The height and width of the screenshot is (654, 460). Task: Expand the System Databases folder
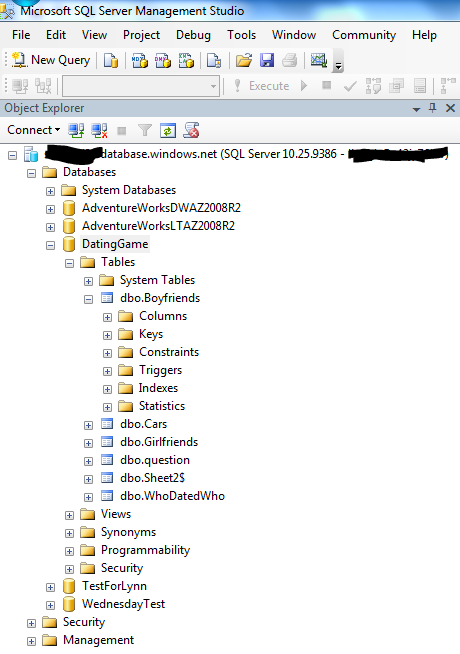point(50,191)
